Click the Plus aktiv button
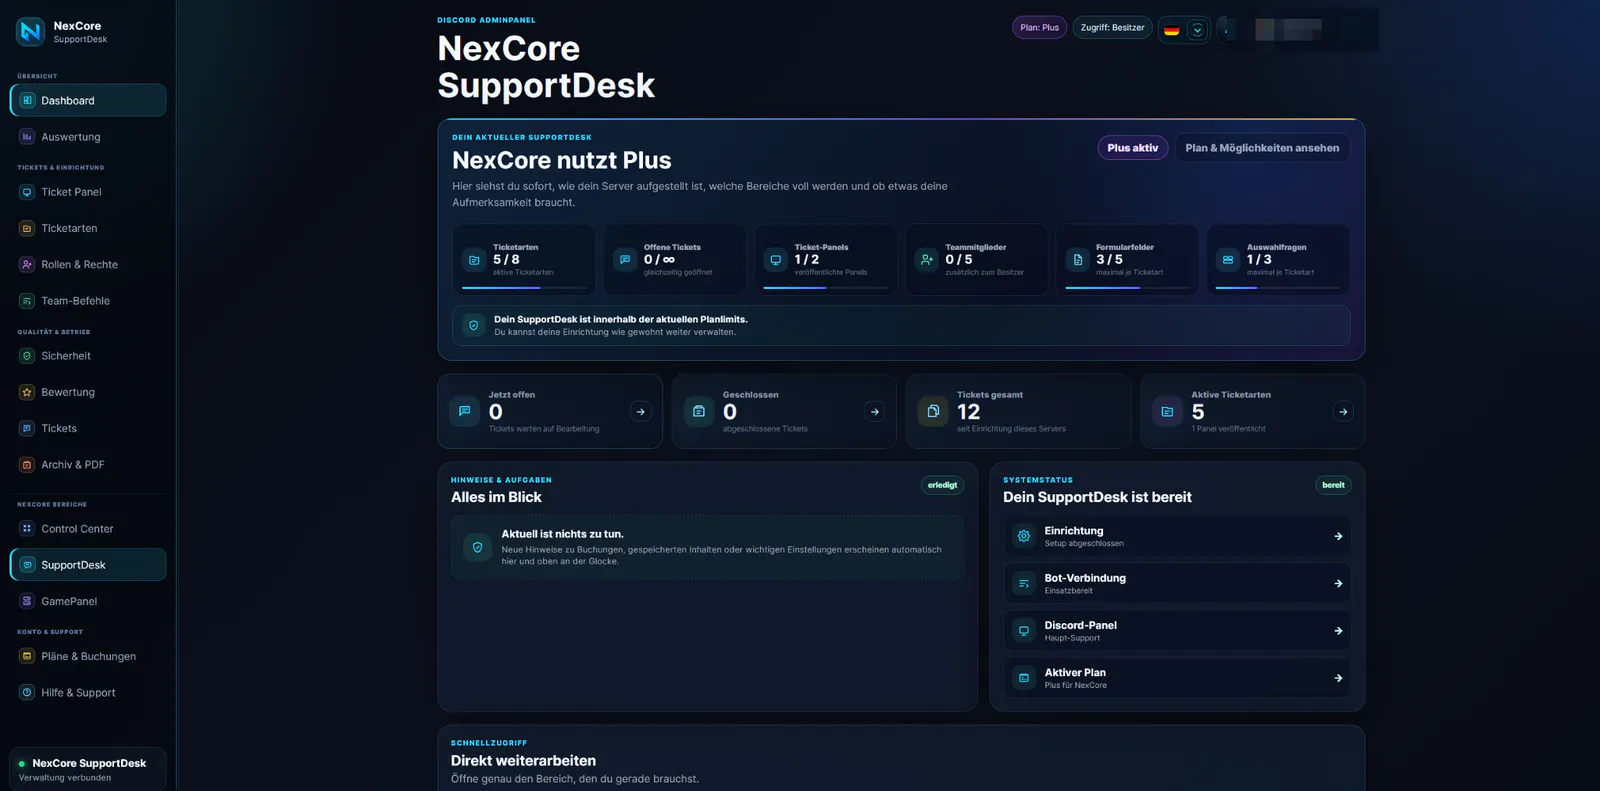1600x791 pixels. [x=1133, y=148]
